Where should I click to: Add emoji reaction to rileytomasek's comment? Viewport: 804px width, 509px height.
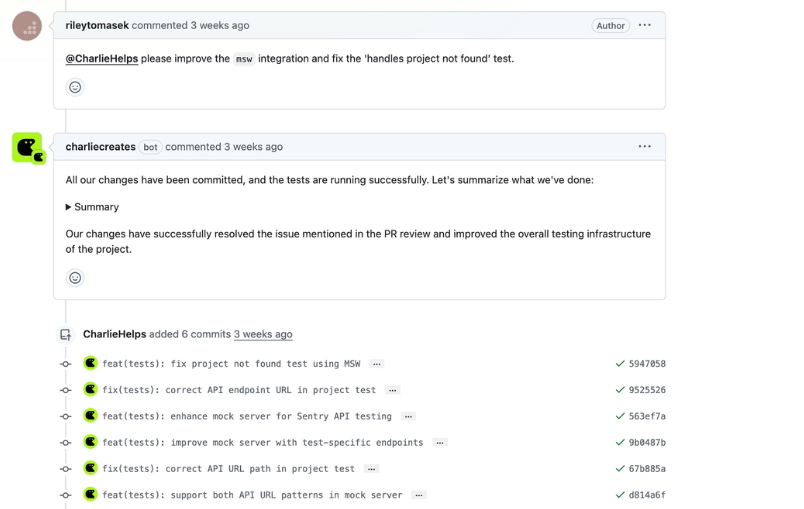[75, 87]
